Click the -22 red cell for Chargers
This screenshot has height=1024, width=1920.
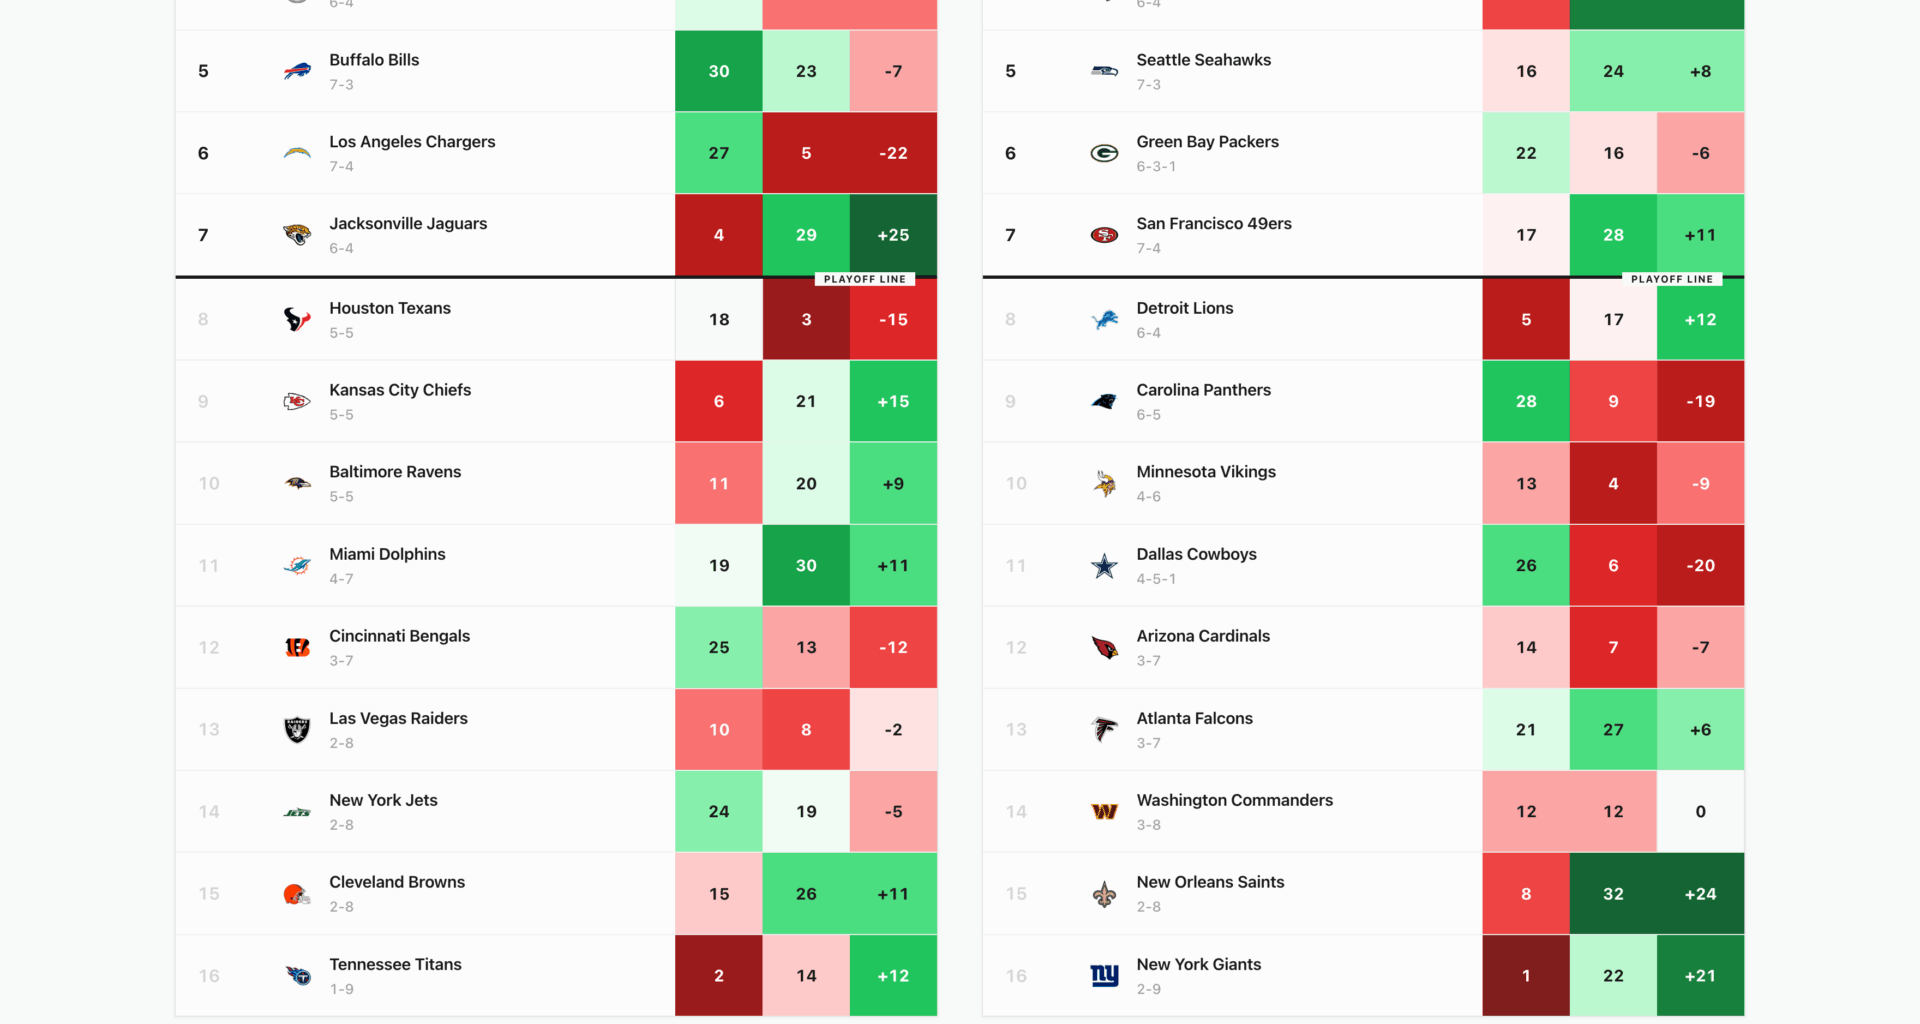point(892,153)
